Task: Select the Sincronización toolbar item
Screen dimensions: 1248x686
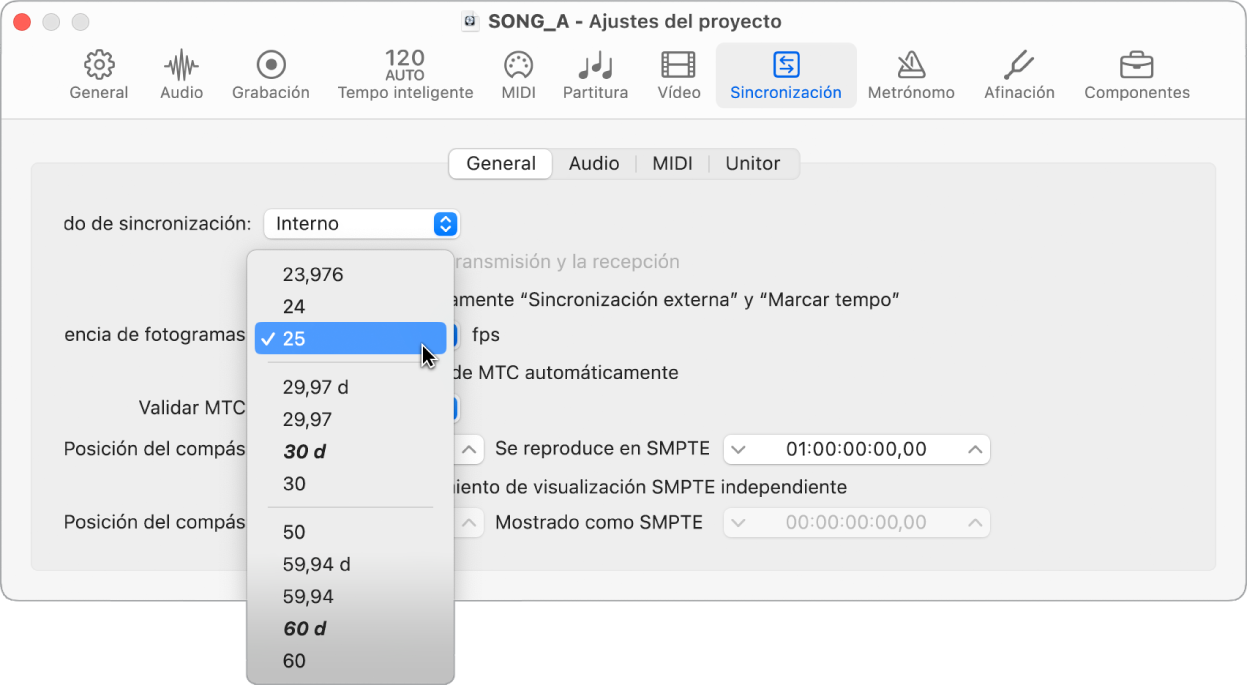Action: tap(786, 72)
